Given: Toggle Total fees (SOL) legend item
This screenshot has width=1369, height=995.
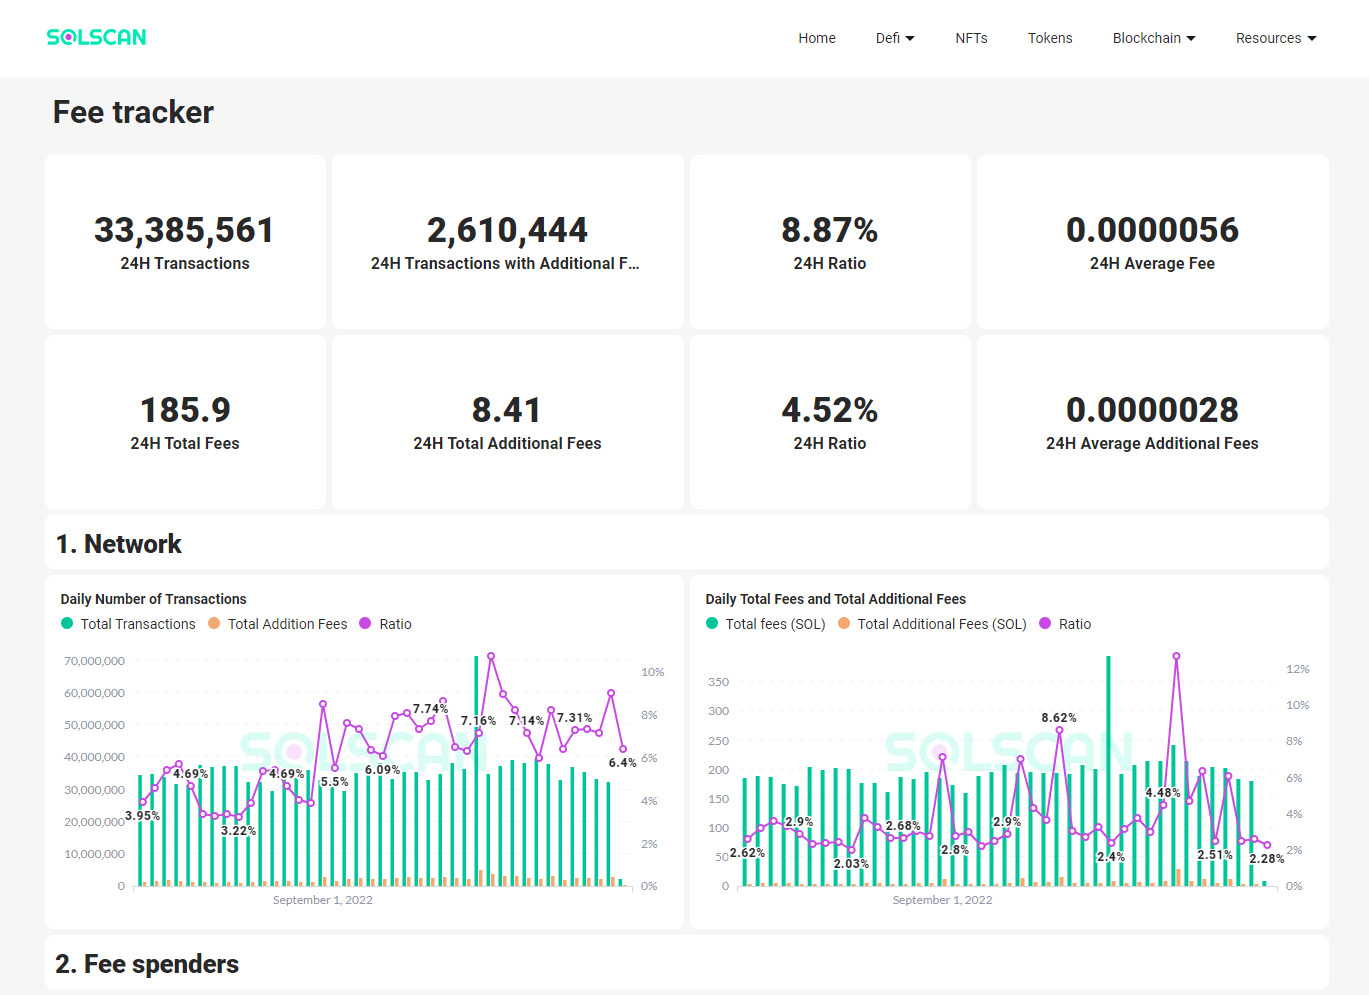Looking at the screenshot, I should [x=765, y=624].
